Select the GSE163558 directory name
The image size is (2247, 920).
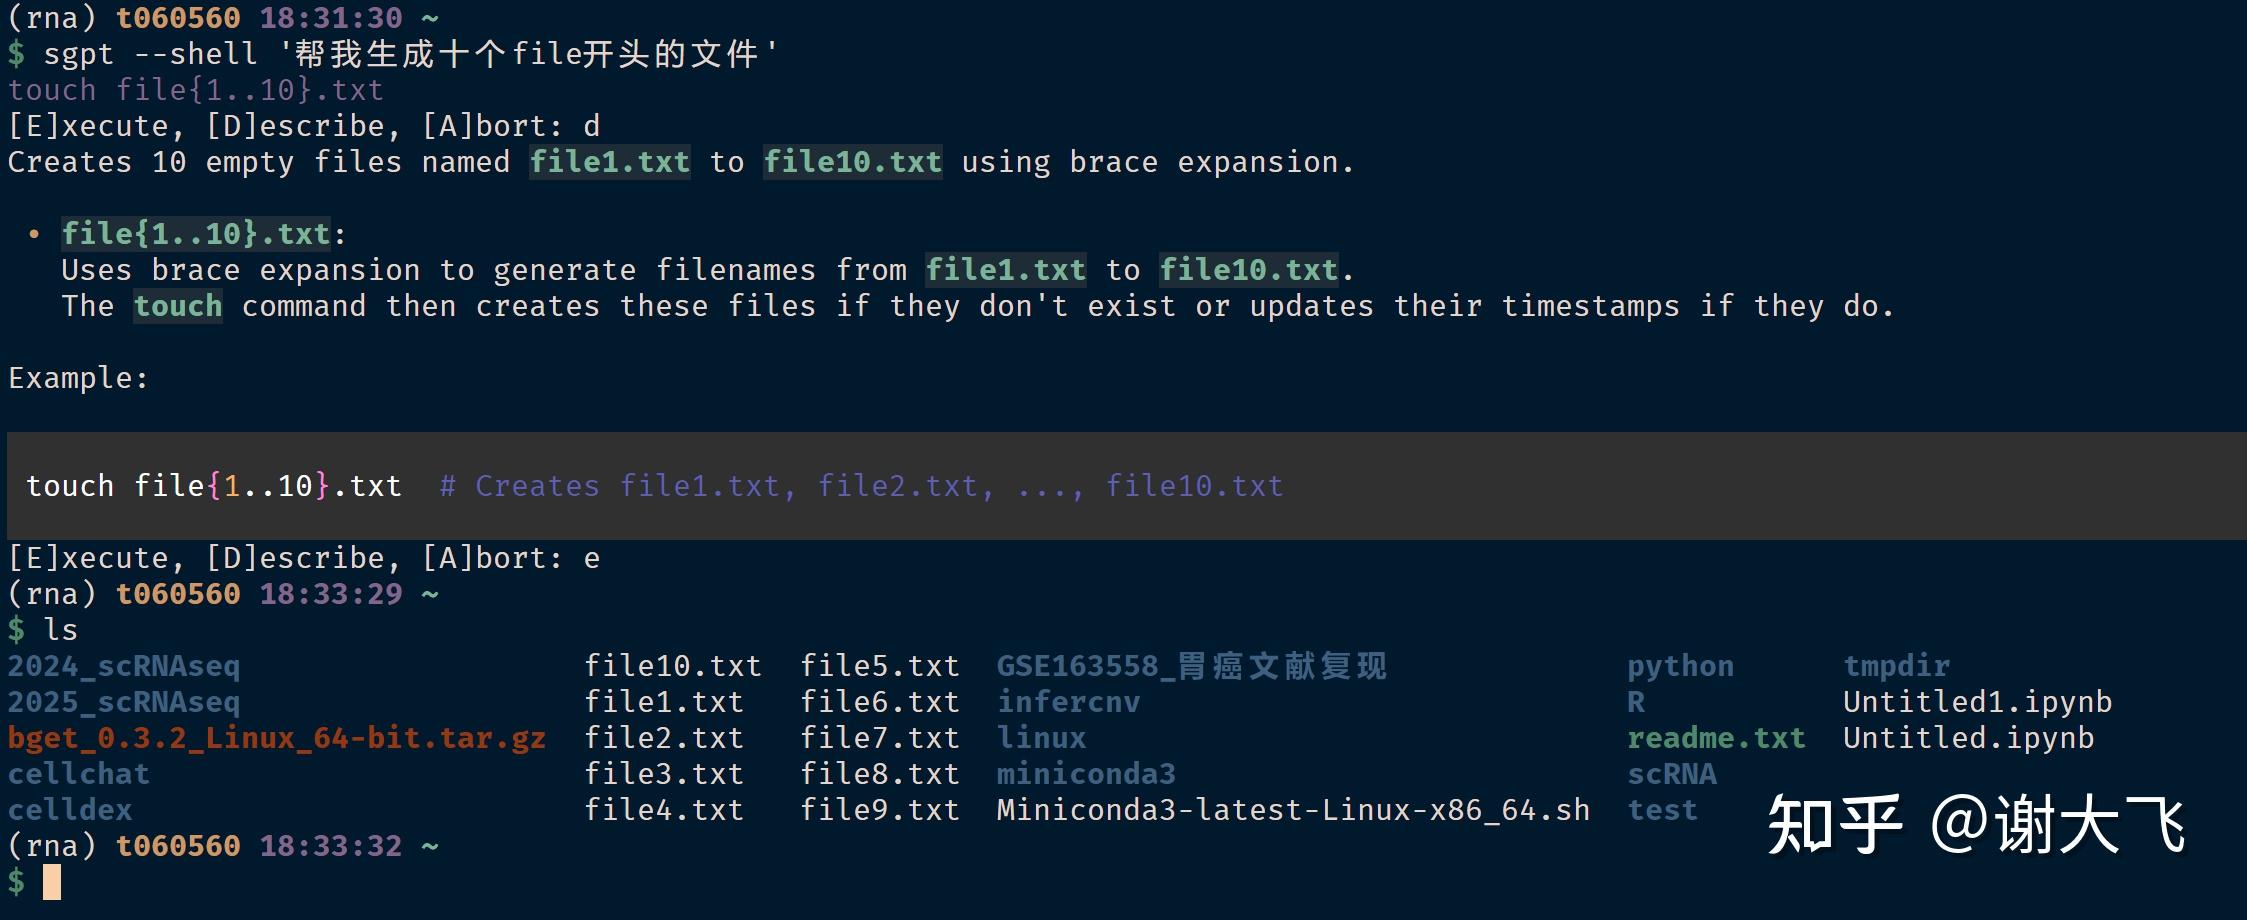[x=1191, y=666]
